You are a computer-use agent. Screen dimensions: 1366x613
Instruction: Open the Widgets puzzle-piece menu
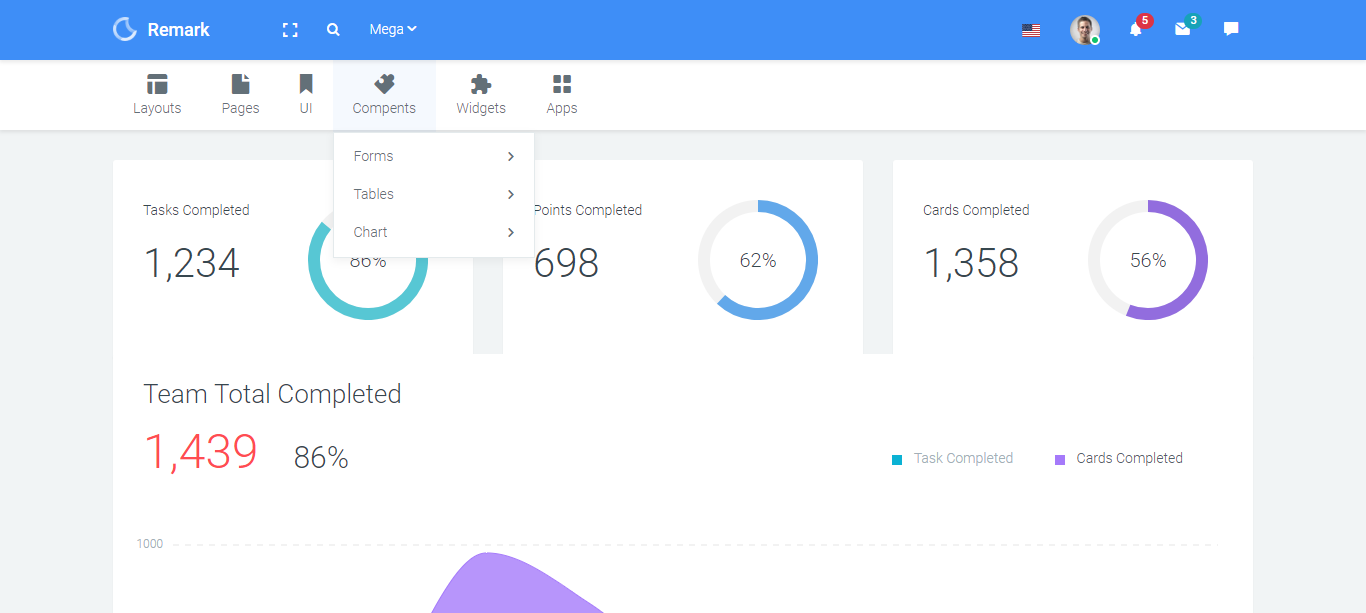(481, 95)
